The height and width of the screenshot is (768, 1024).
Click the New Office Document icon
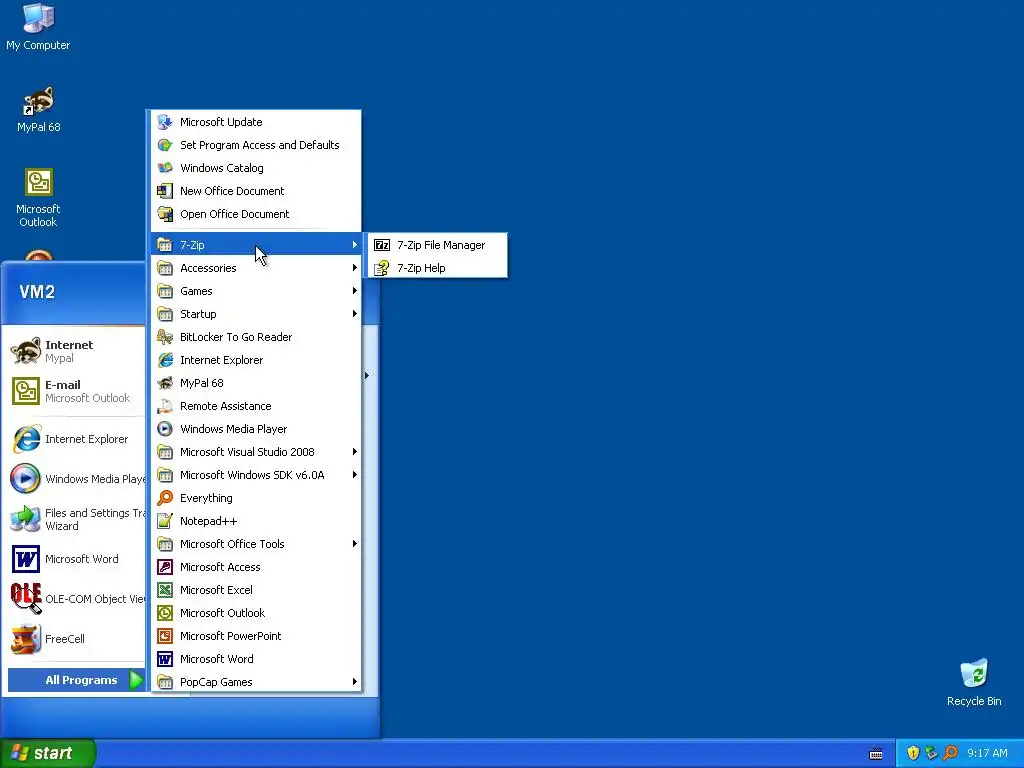(x=165, y=191)
